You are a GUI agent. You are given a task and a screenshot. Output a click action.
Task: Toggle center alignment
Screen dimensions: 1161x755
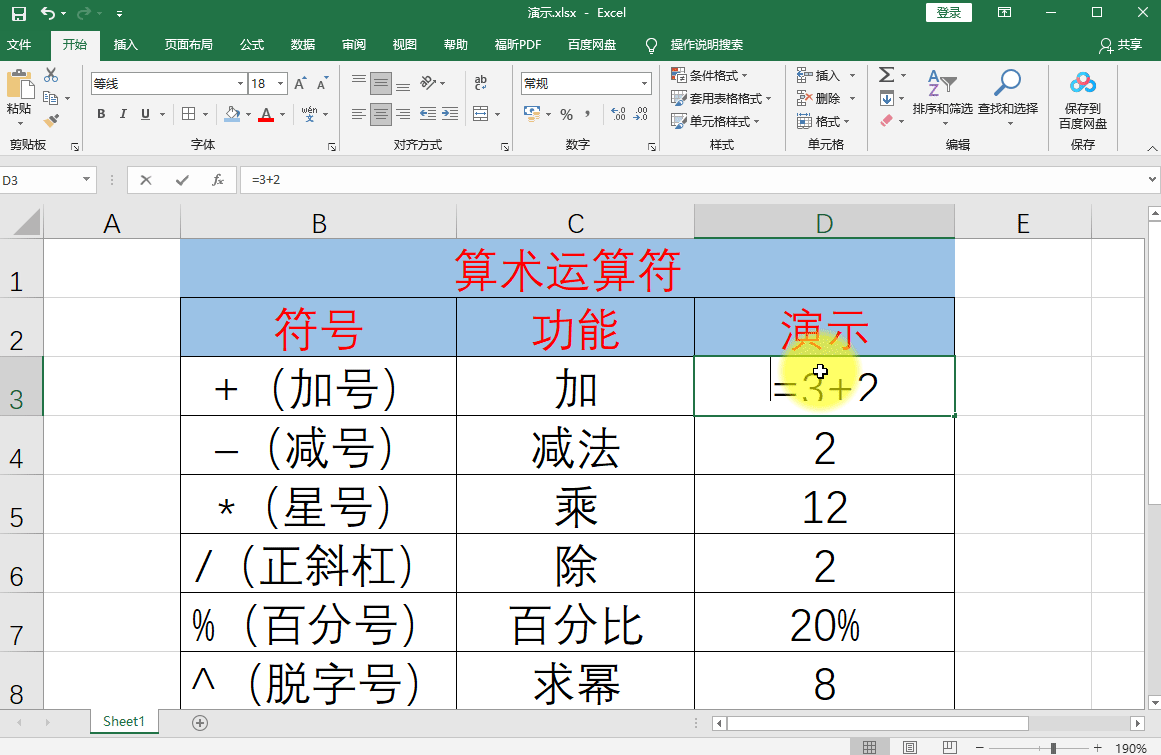pos(380,114)
